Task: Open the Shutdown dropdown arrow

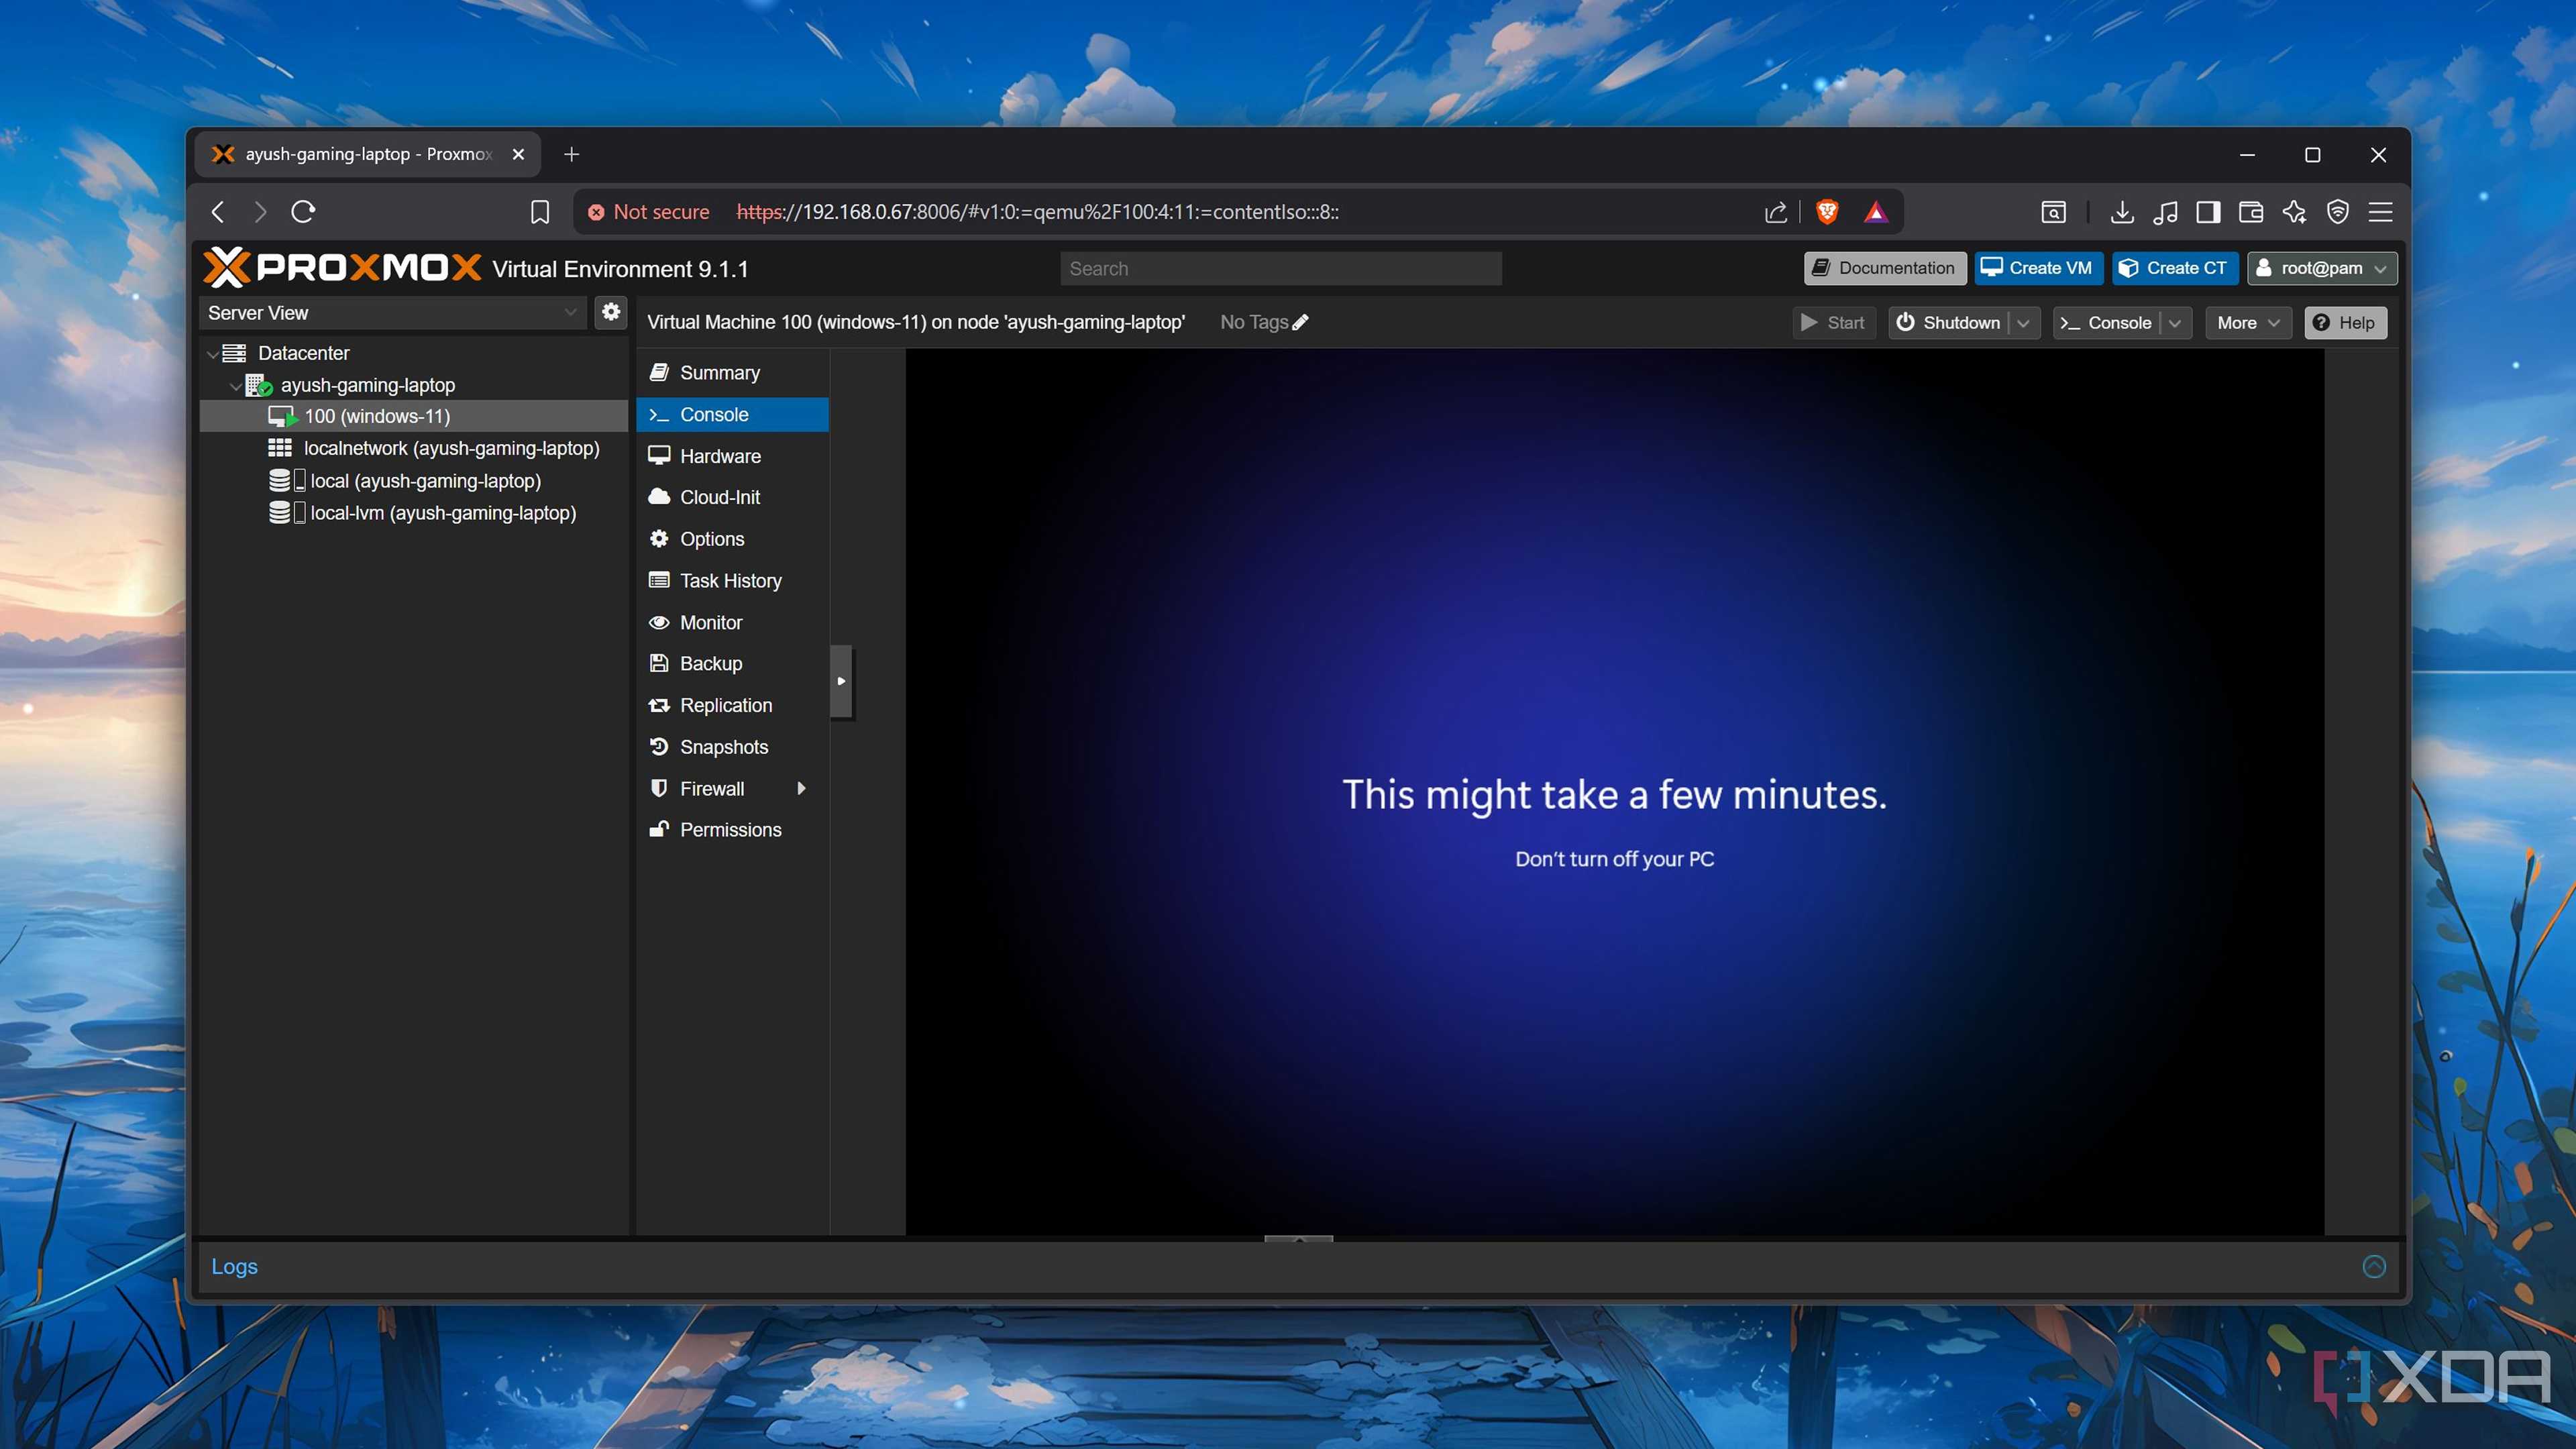Action: [x=2023, y=323]
